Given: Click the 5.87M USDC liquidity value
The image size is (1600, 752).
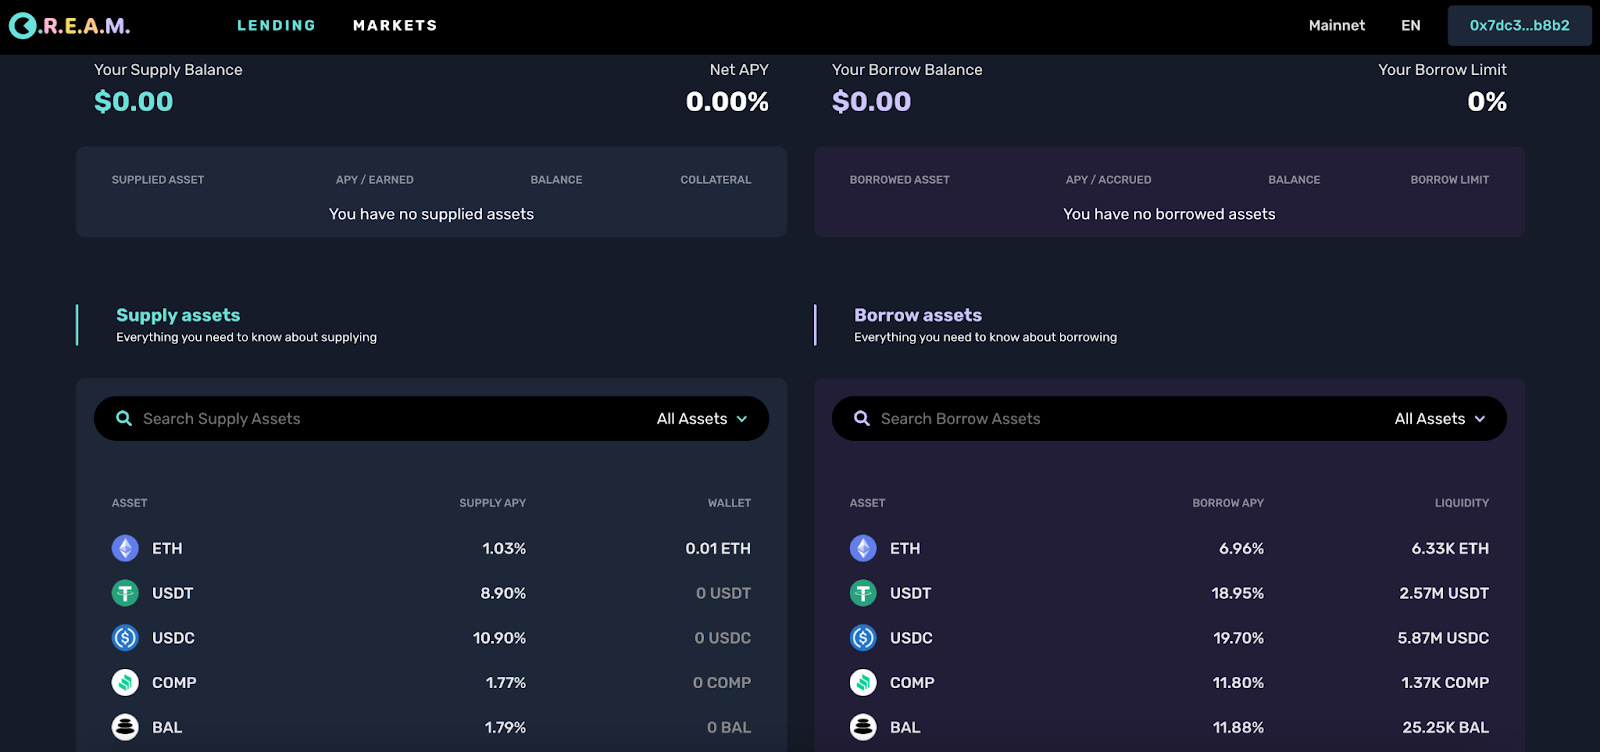Looking at the screenshot, I should [x=1443, y=638].
